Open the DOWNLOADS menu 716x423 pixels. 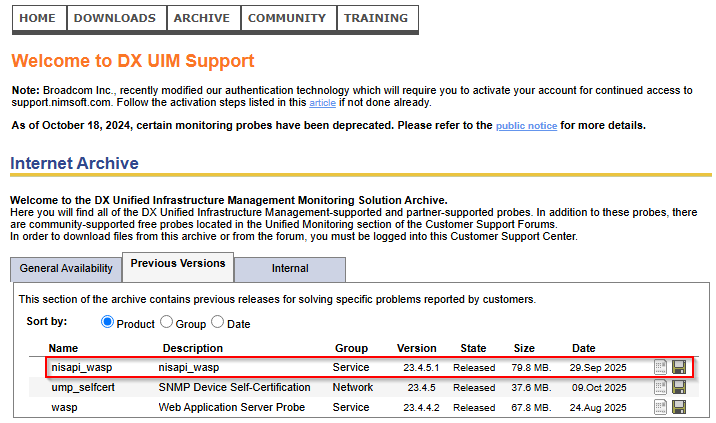tap(115, 18)
